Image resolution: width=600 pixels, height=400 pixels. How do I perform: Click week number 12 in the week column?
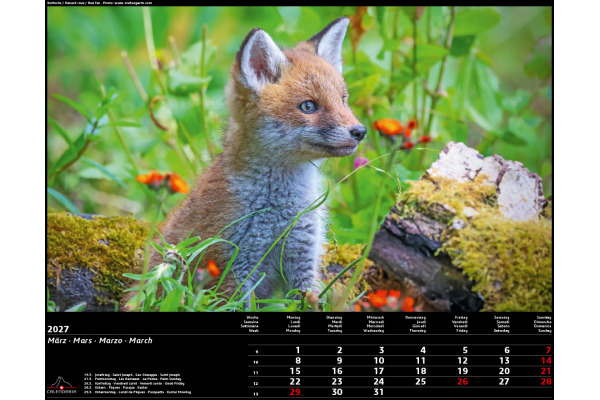[256, 383]
